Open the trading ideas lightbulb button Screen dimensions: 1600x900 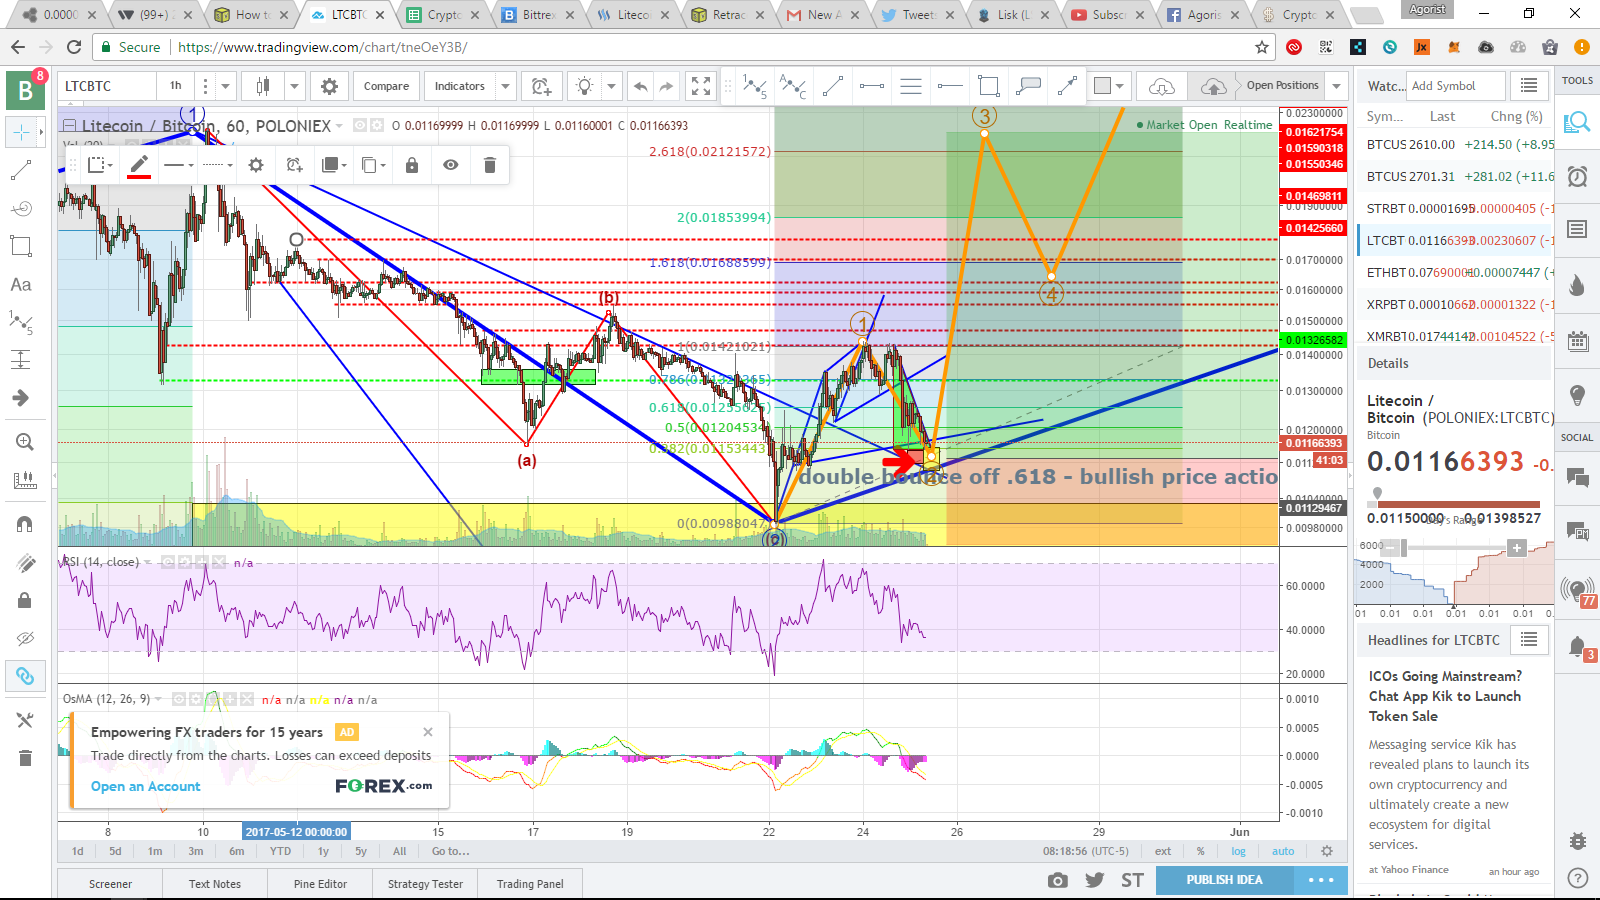[x=585, y=86]
